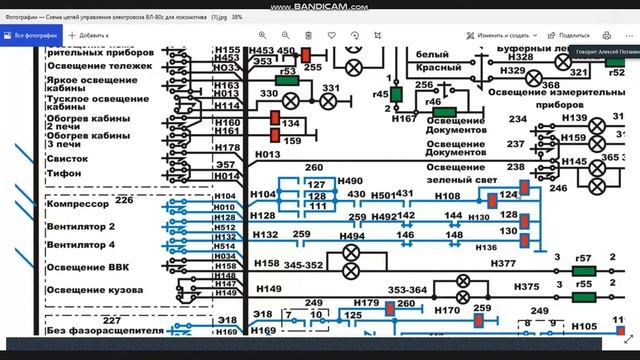
Task: Click the H375 wire label
Action: [x=527, y=287]
